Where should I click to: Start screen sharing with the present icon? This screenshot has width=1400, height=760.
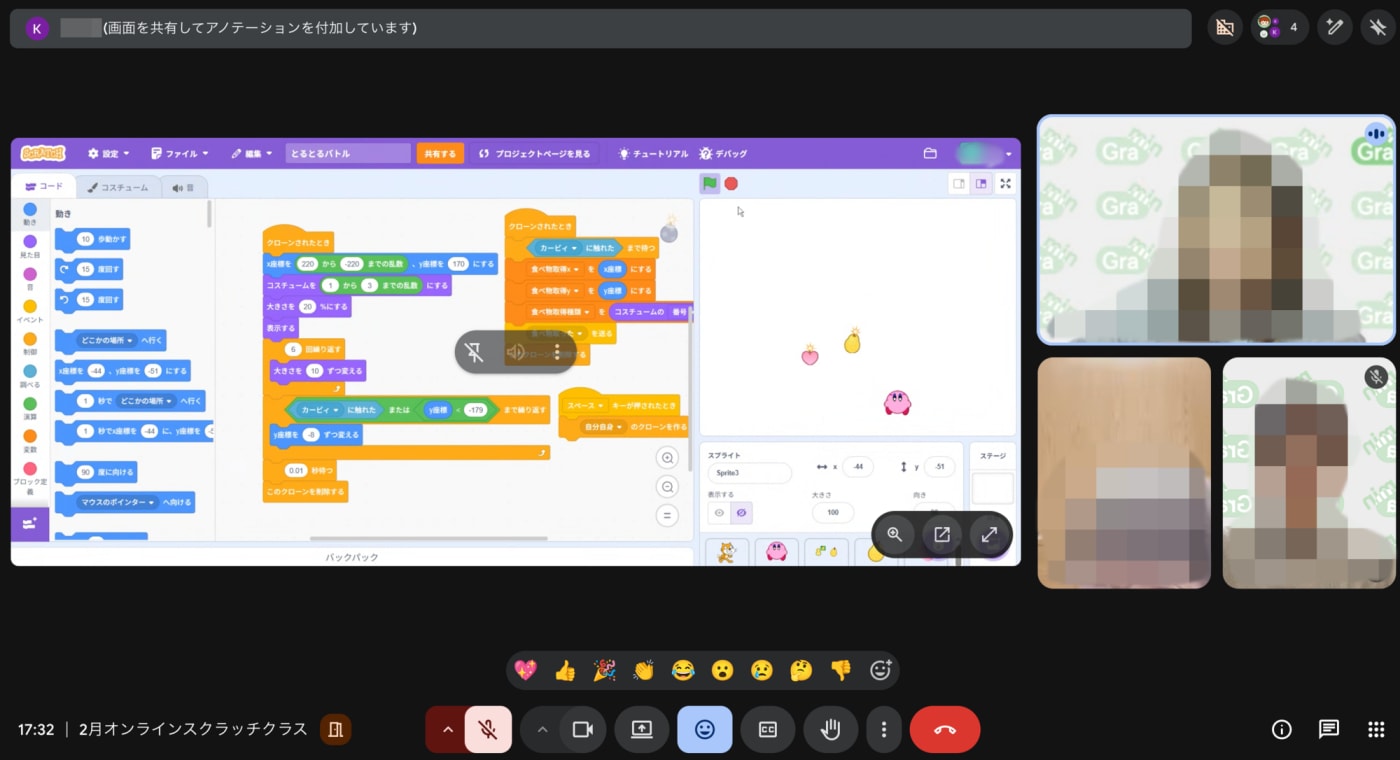642,729
